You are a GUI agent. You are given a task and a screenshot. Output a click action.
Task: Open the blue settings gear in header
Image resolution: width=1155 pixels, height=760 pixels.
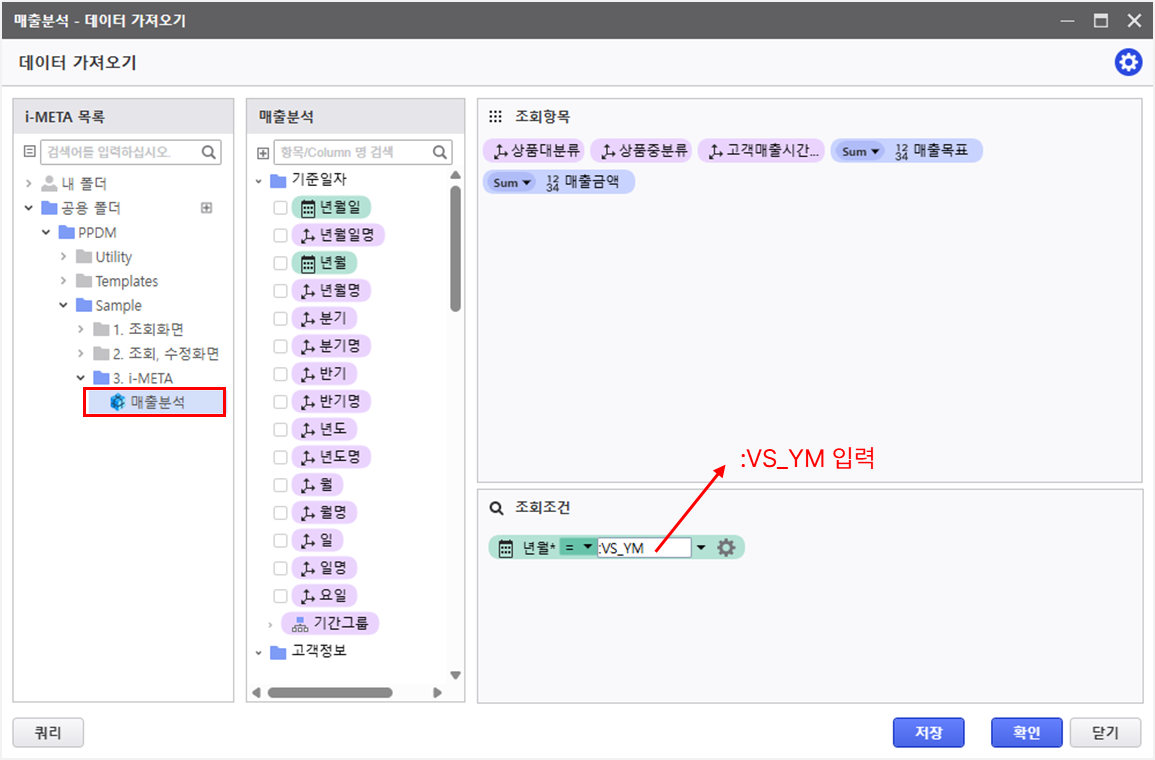pyautogui.click(x=1128, y=63)
